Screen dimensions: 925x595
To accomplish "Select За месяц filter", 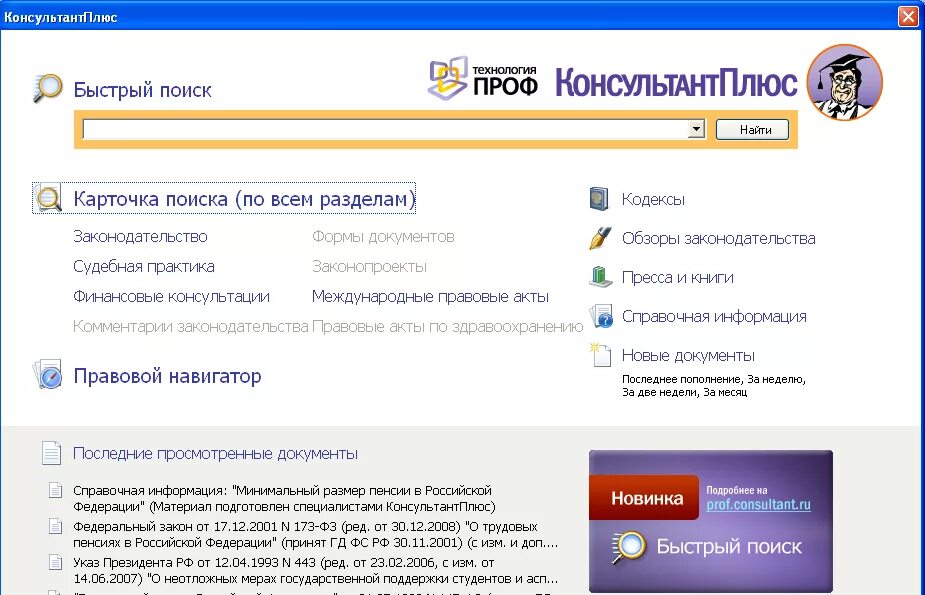I will tap(725, 392).
